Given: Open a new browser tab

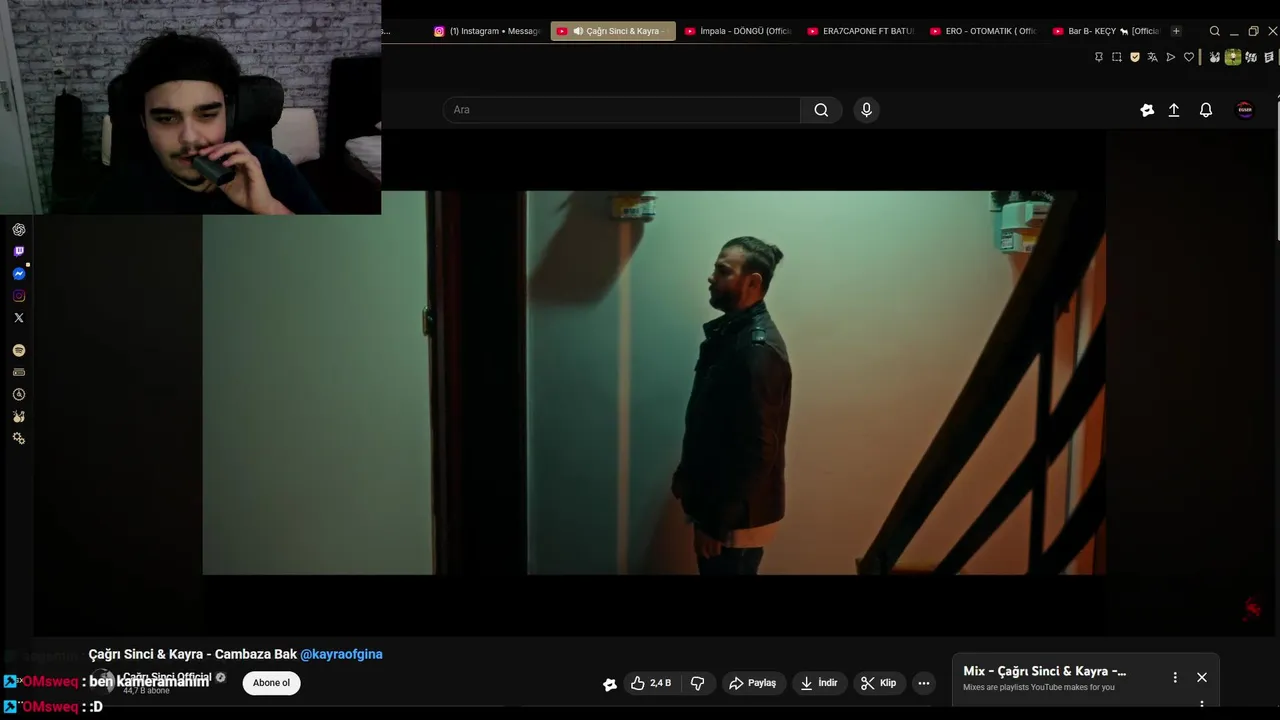Looking at the screenshot, I should (1176, 31).
